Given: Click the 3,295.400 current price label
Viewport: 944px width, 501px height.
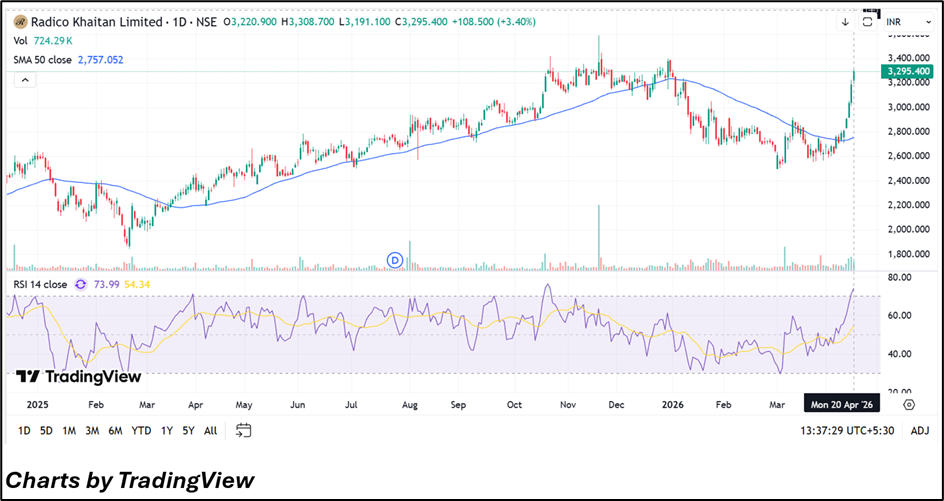Looking at the screenshot, I should coord(909,72).
